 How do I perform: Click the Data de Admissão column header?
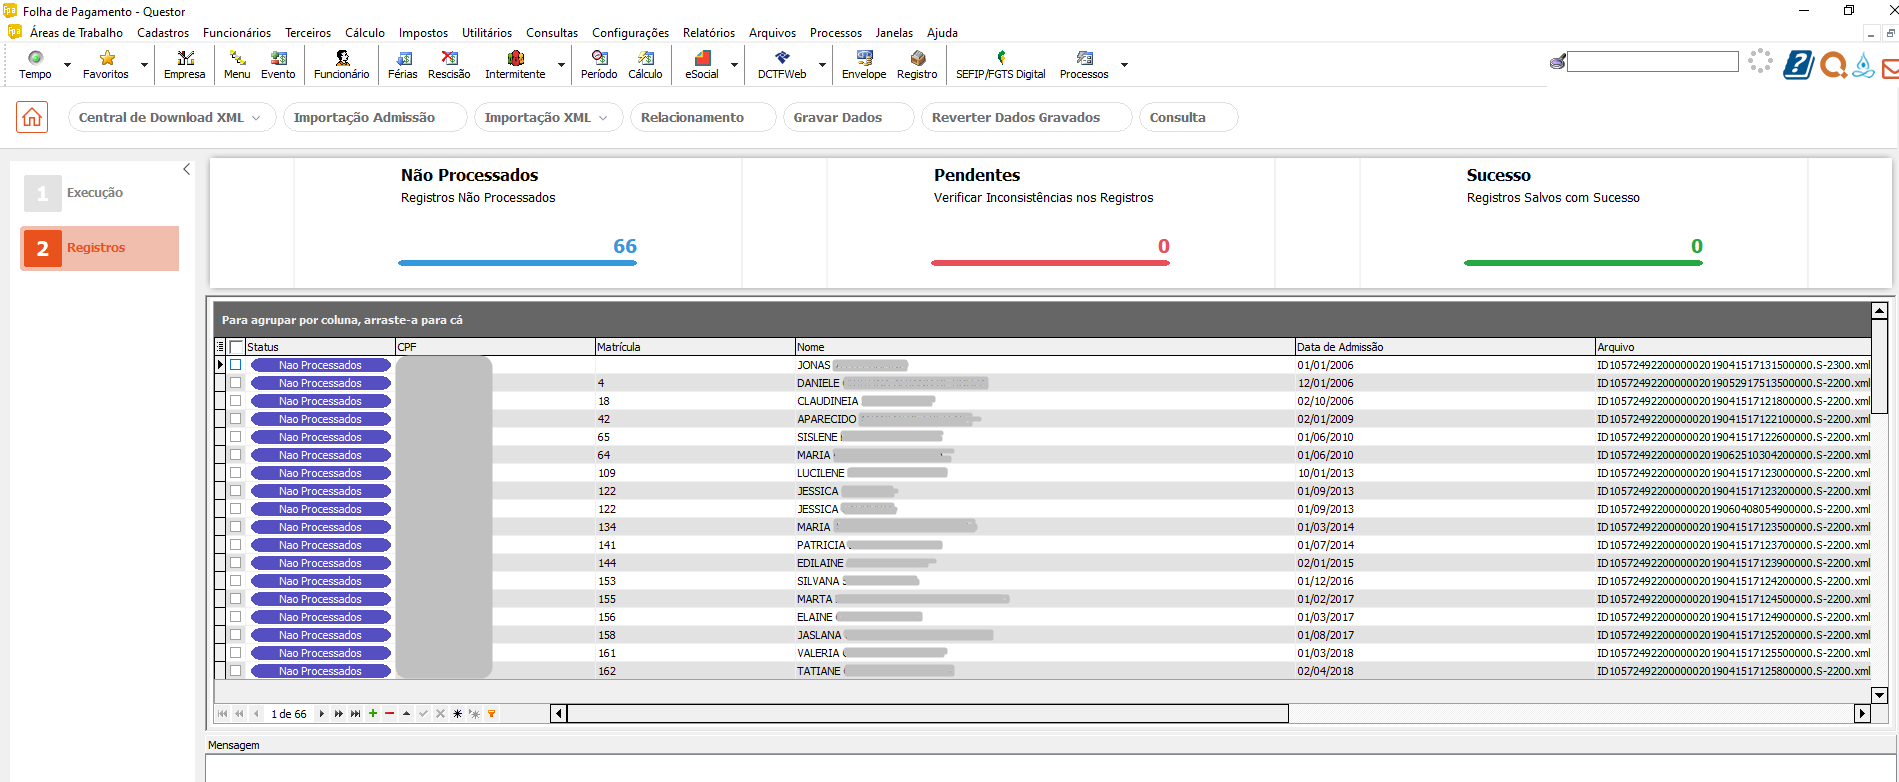[1444, 347]
